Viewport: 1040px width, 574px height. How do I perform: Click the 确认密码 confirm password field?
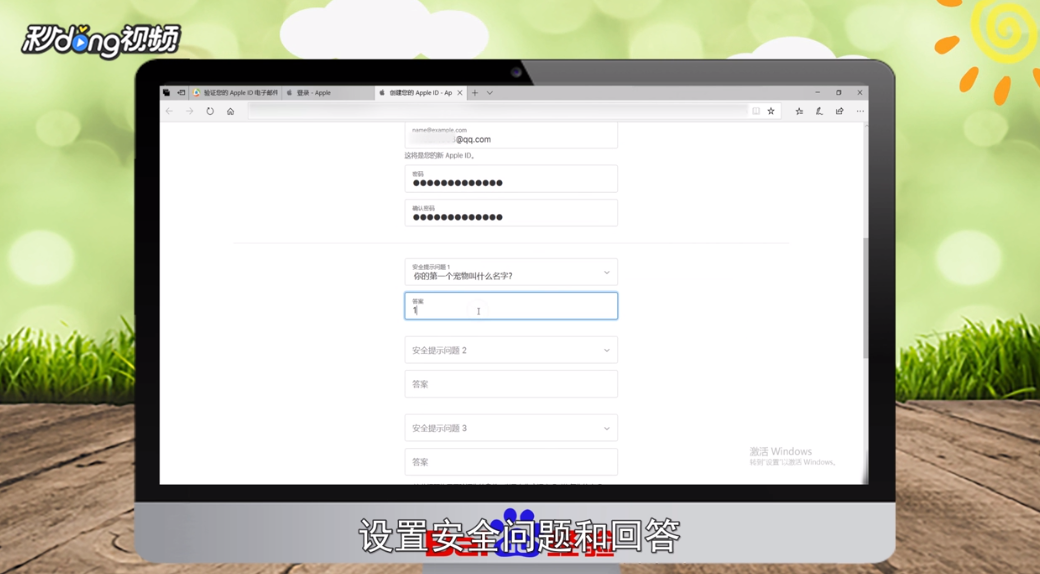(x=511, y=213)
